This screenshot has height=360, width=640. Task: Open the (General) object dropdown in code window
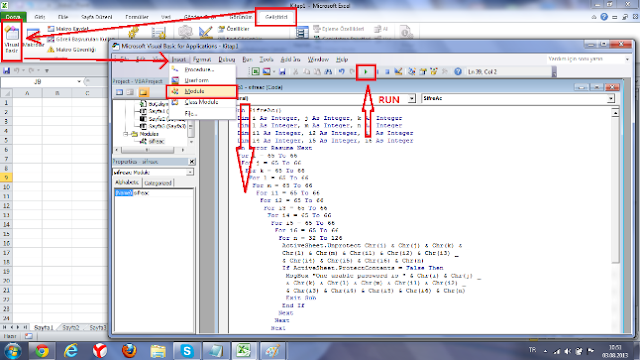411,98
